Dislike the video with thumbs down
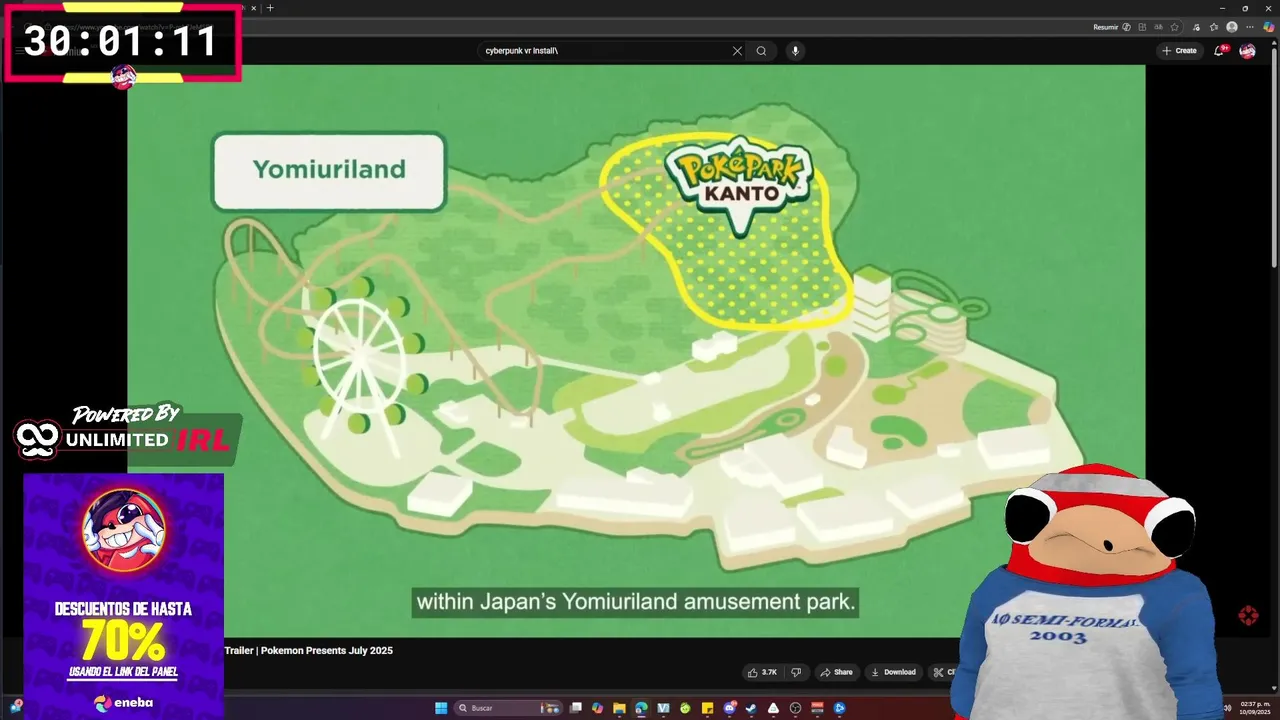 tap(796, 672)
